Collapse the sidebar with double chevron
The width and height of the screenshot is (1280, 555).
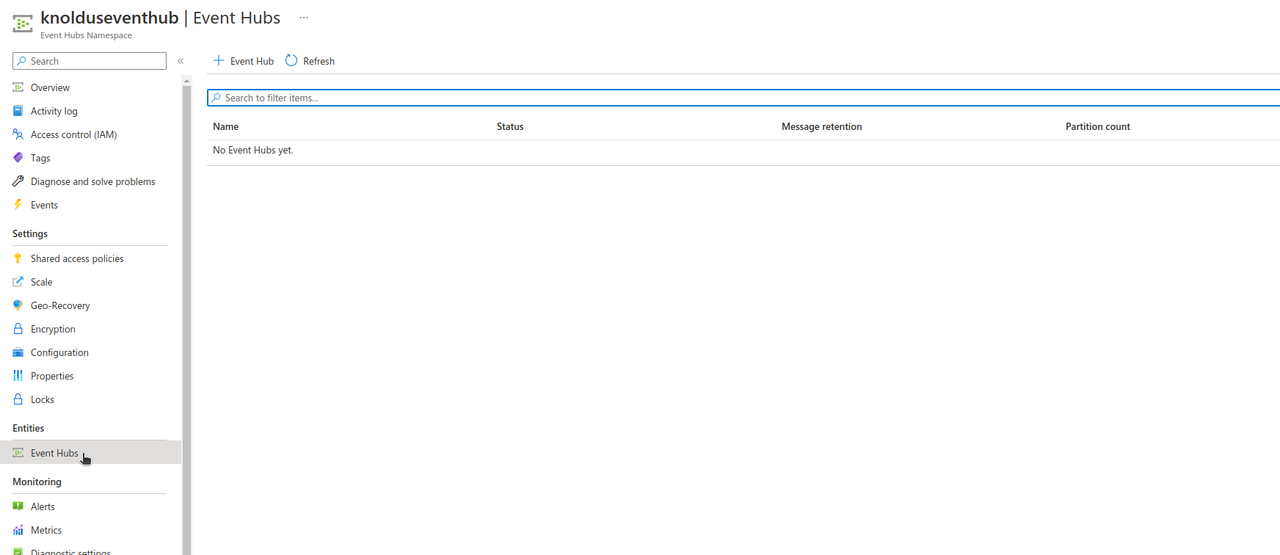[x=180, y=61]
